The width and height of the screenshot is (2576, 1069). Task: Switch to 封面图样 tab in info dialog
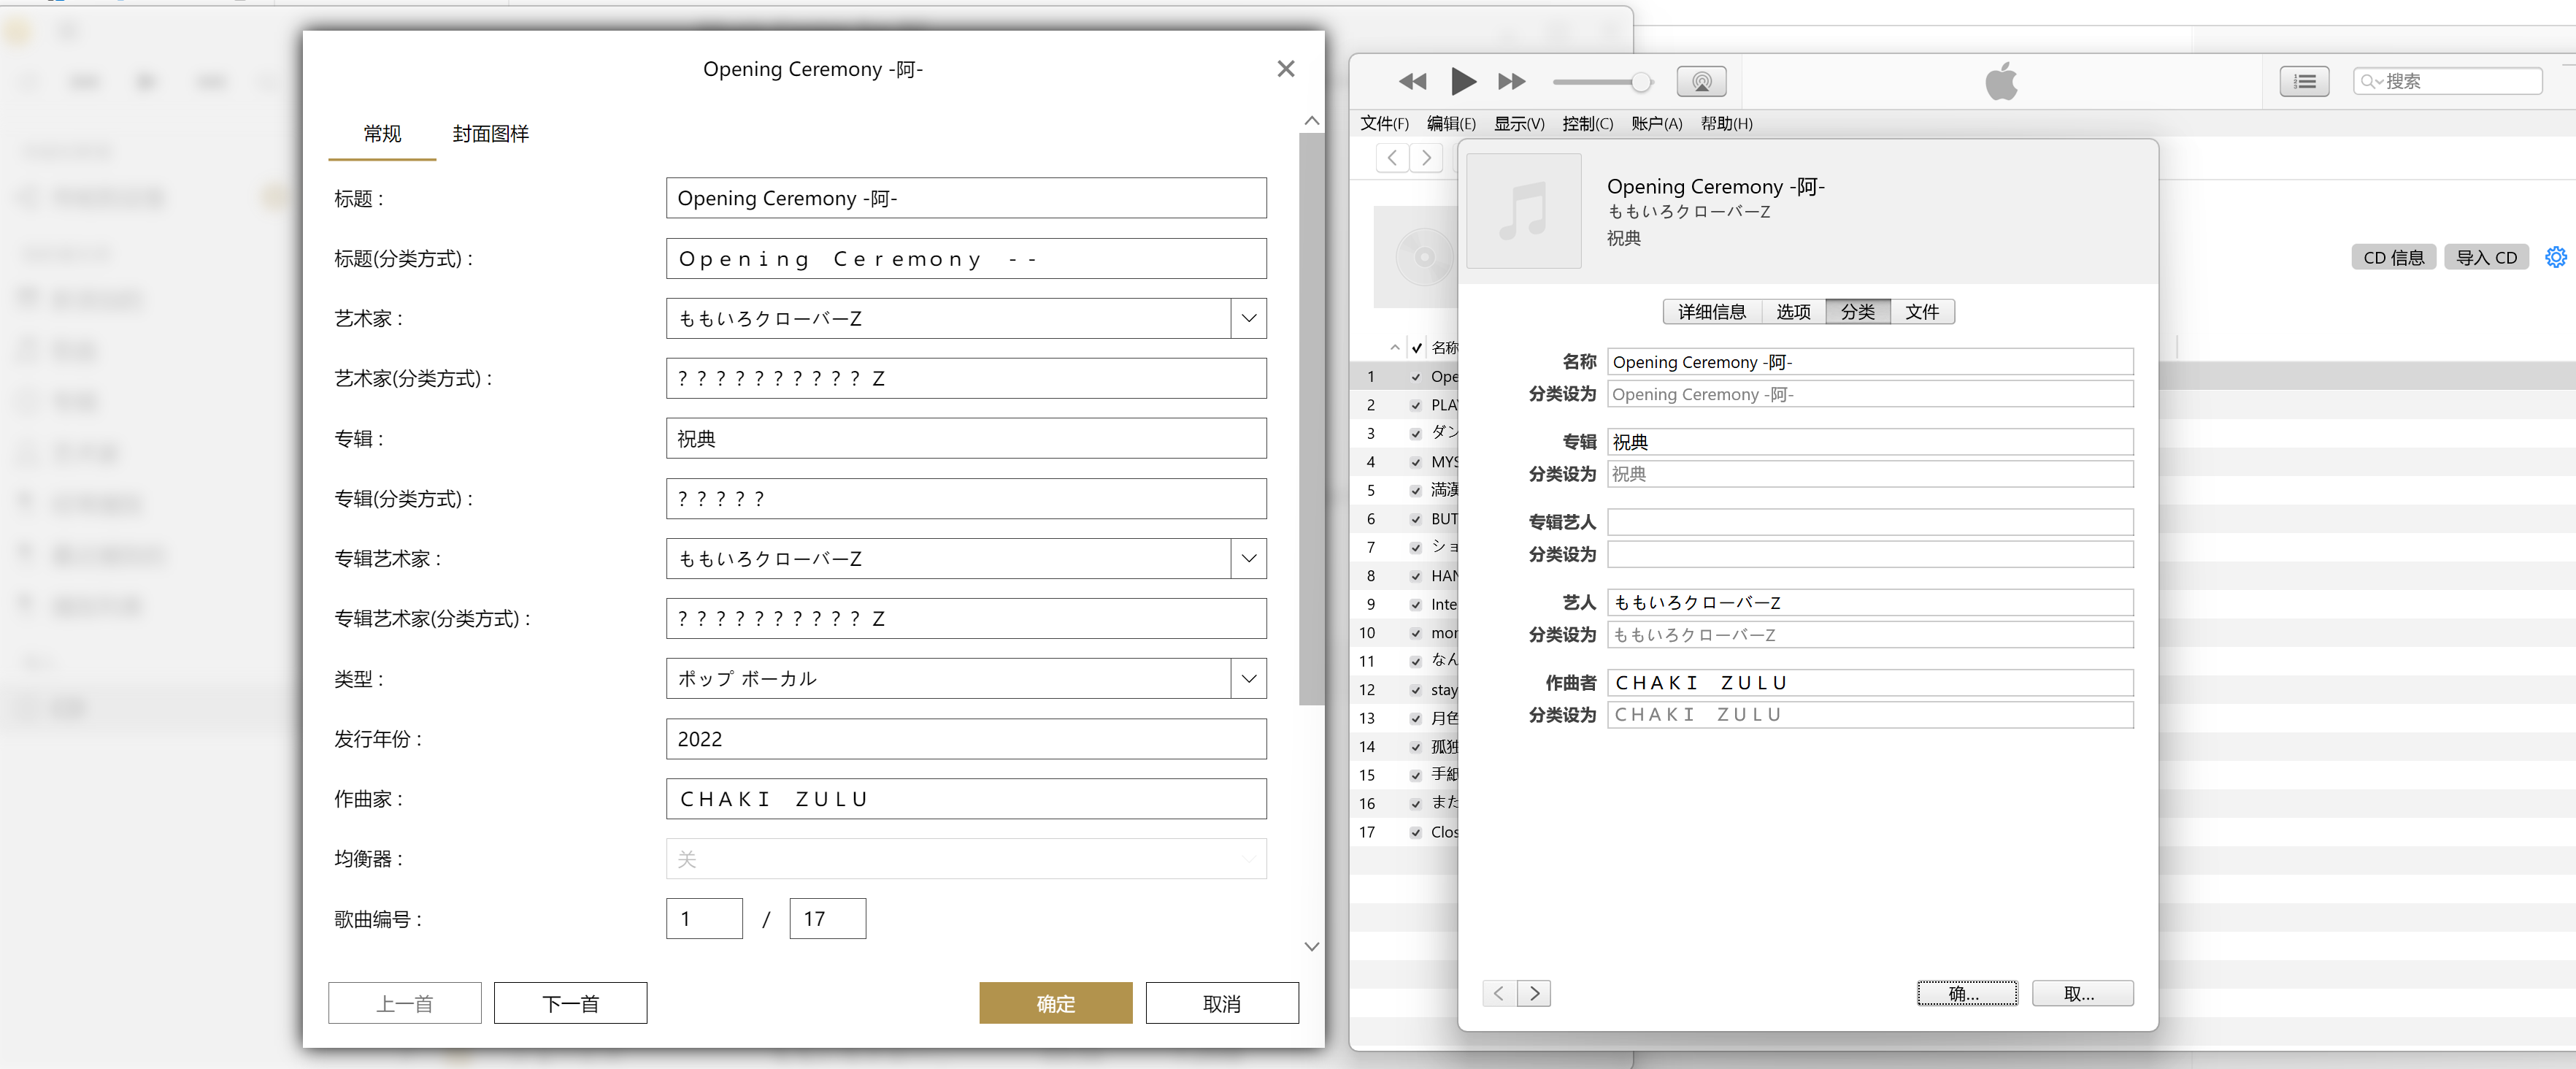click(x=494, y=131)
